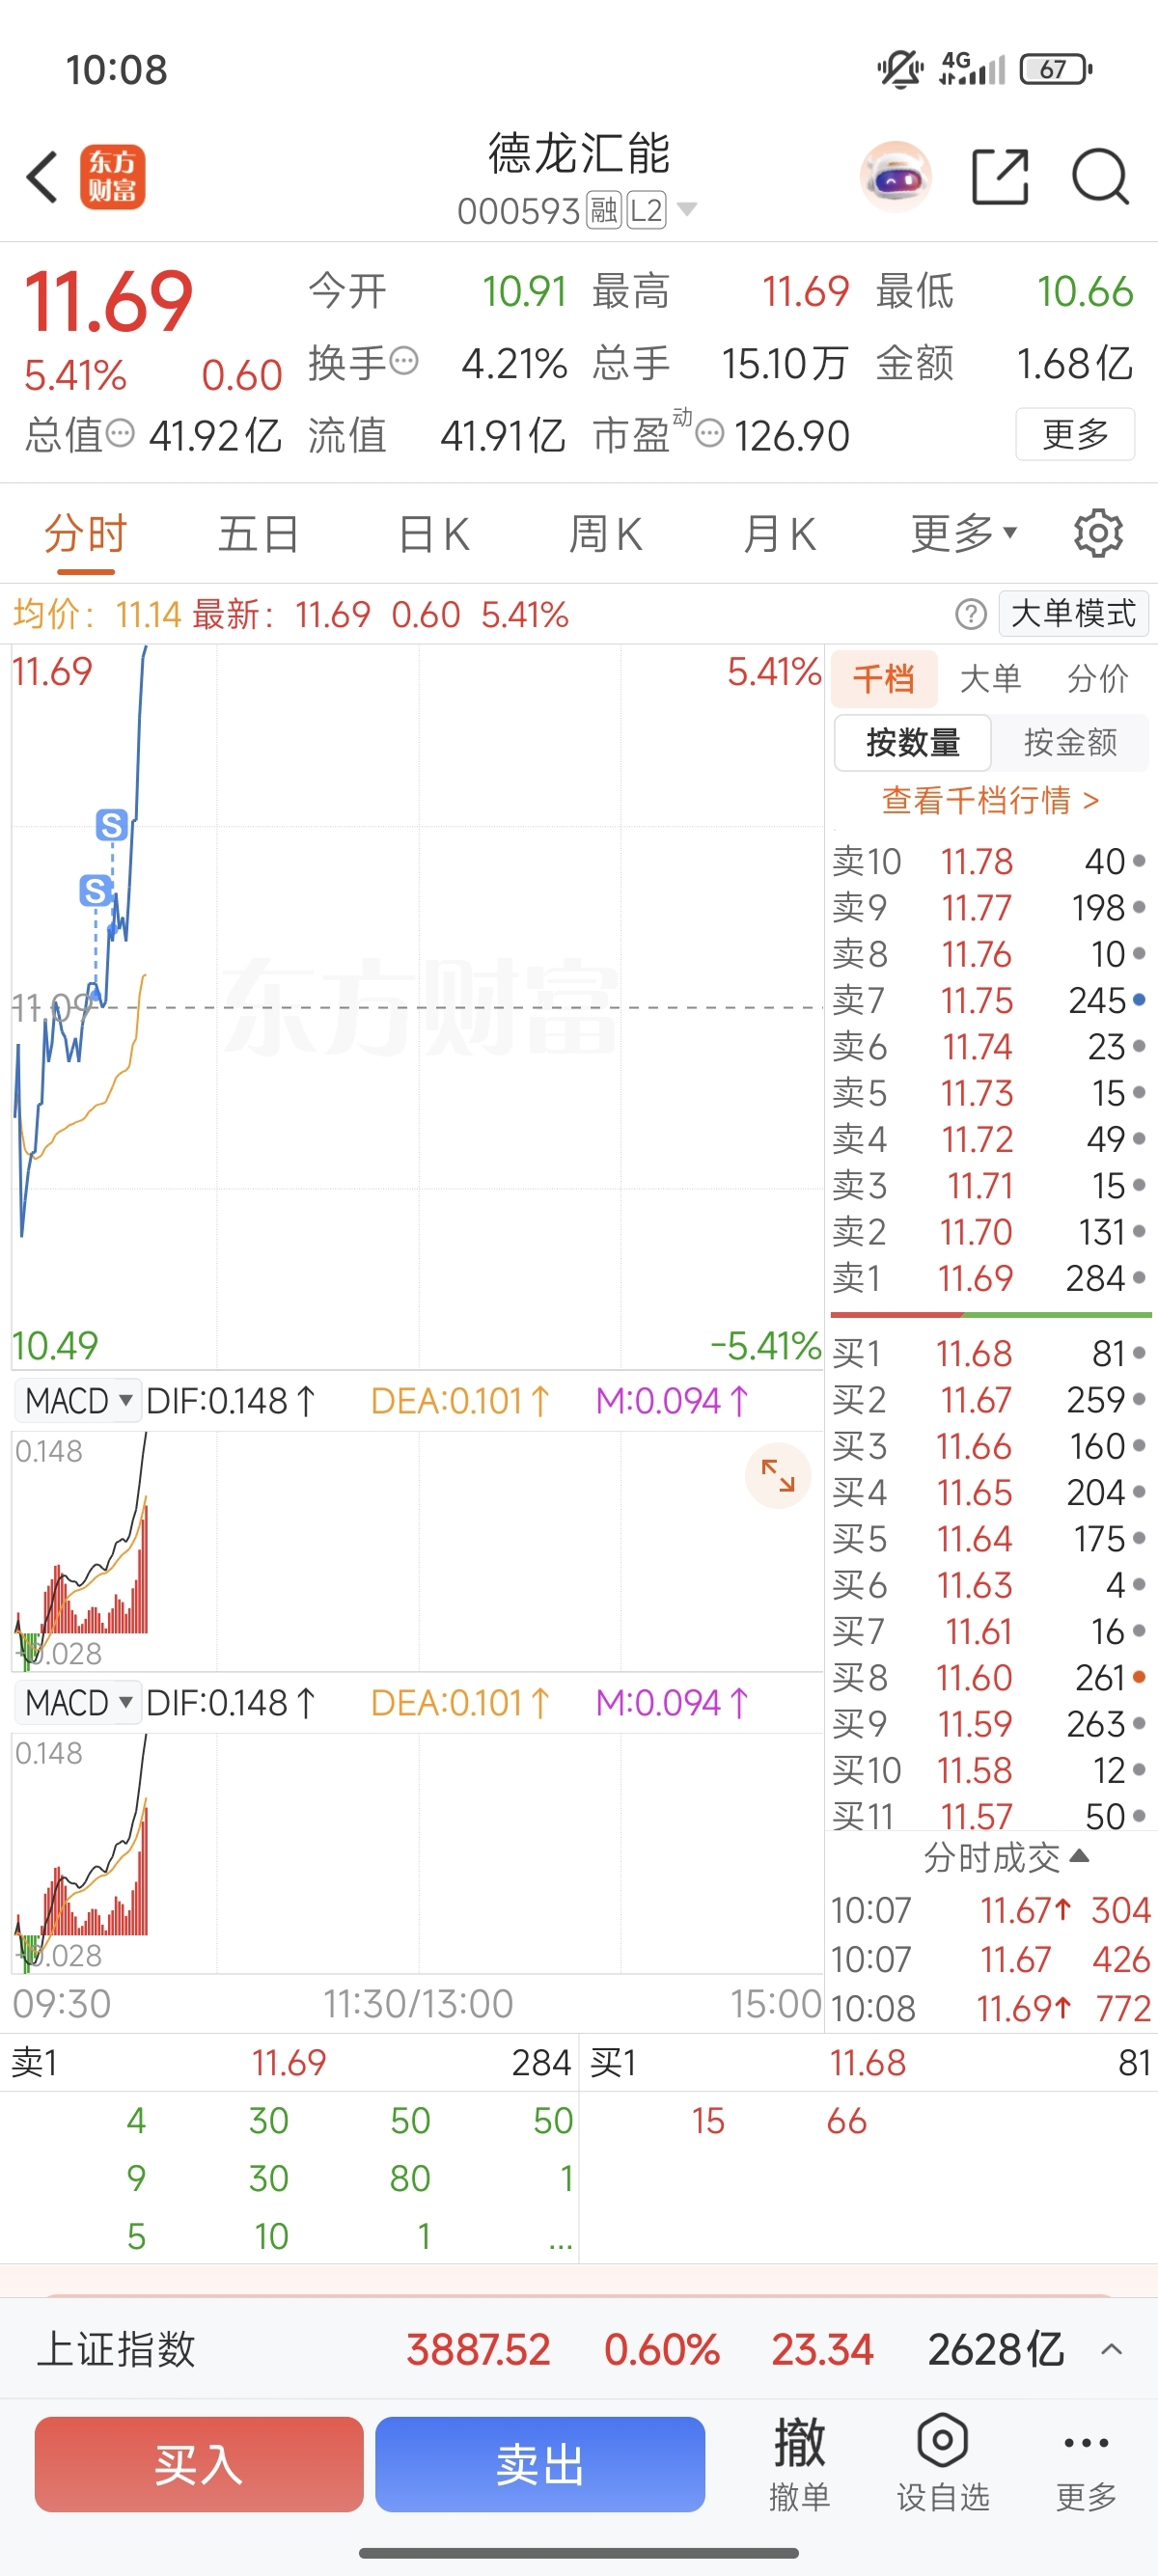Tap 更多 quote details button
Viewport: 1158px width, 2576px height.
click(x=1075, y=434)
